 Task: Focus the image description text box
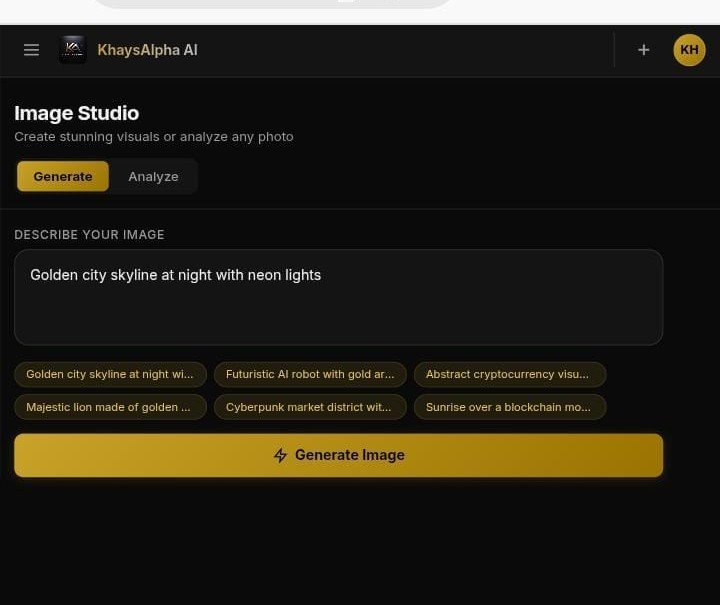(x=338, y=297)
